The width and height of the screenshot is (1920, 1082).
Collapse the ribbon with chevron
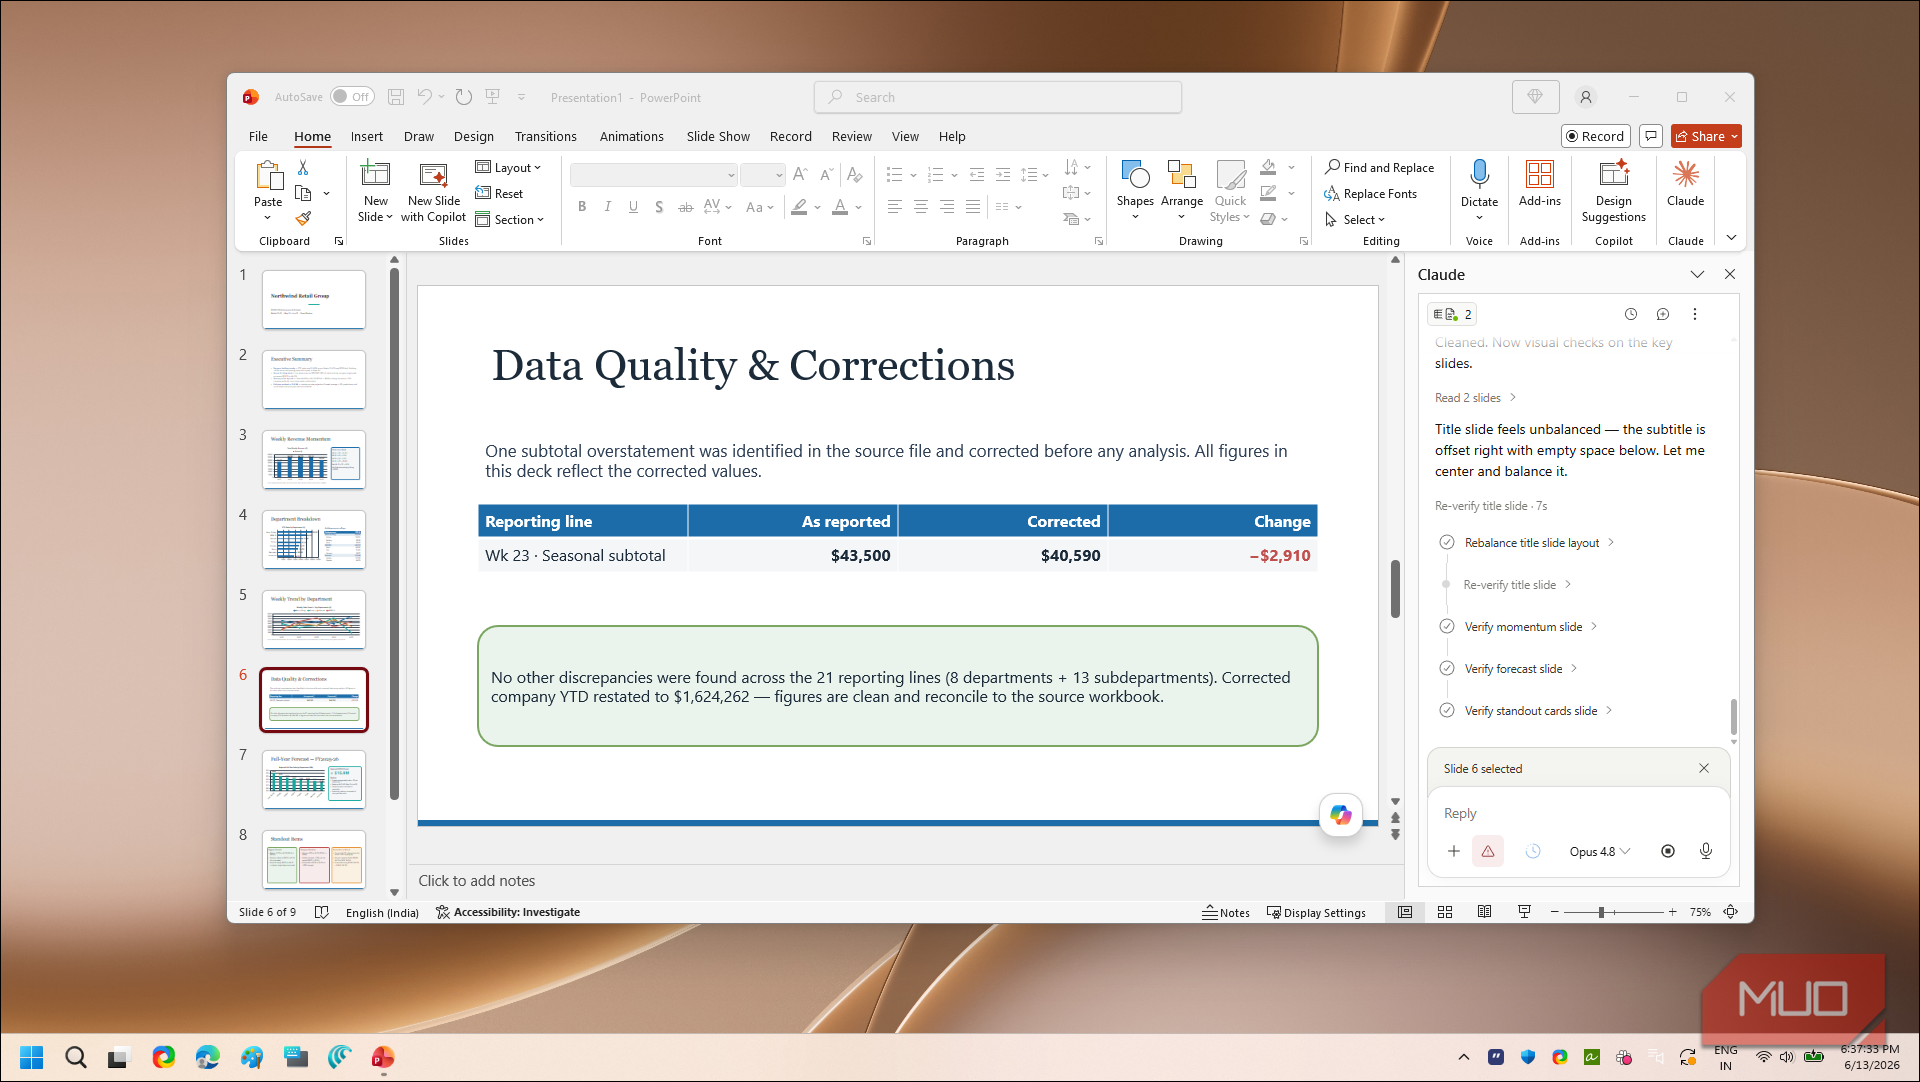(x=1731, y=238)
